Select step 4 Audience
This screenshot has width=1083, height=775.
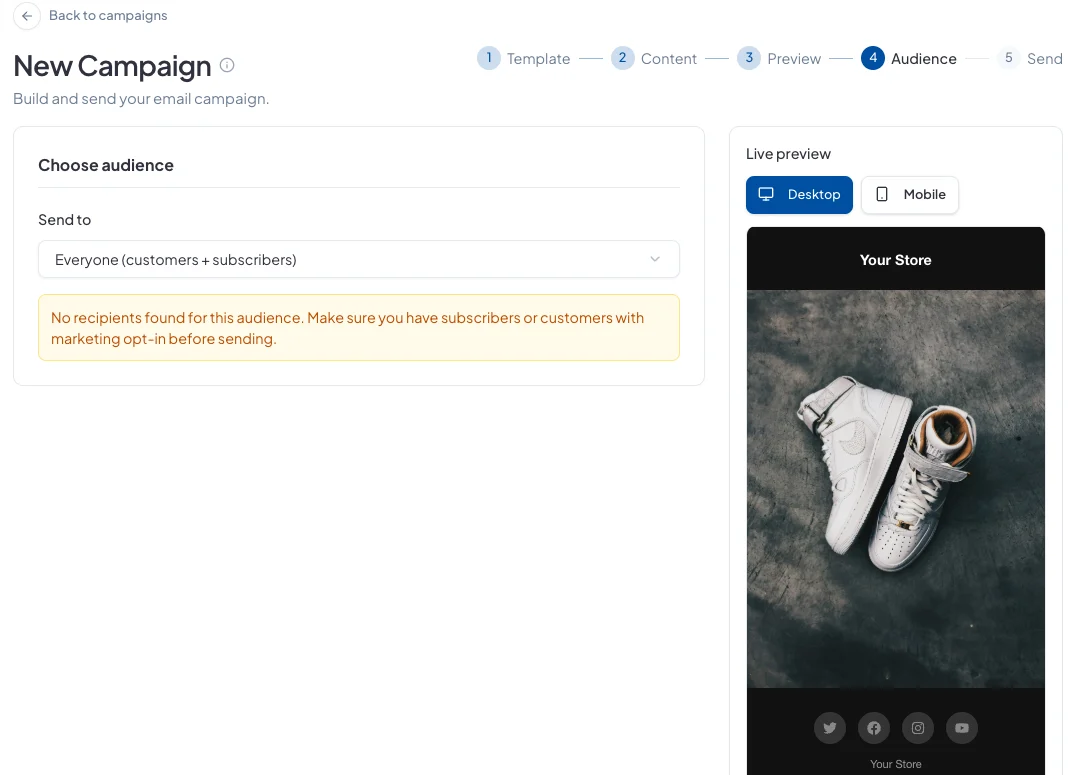[x=909, y=59]
